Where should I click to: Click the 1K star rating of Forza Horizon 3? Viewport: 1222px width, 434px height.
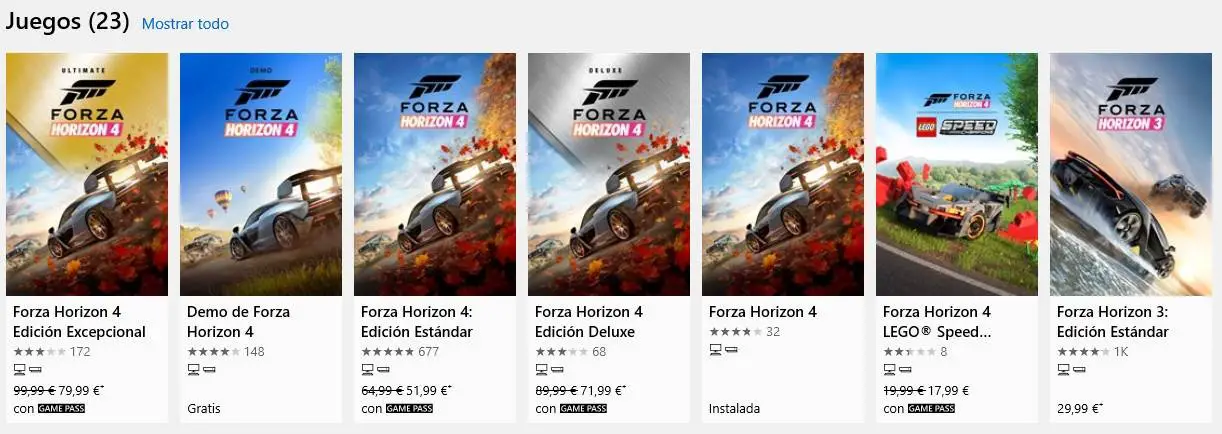pyautogui.click(x=1082, y=352)
